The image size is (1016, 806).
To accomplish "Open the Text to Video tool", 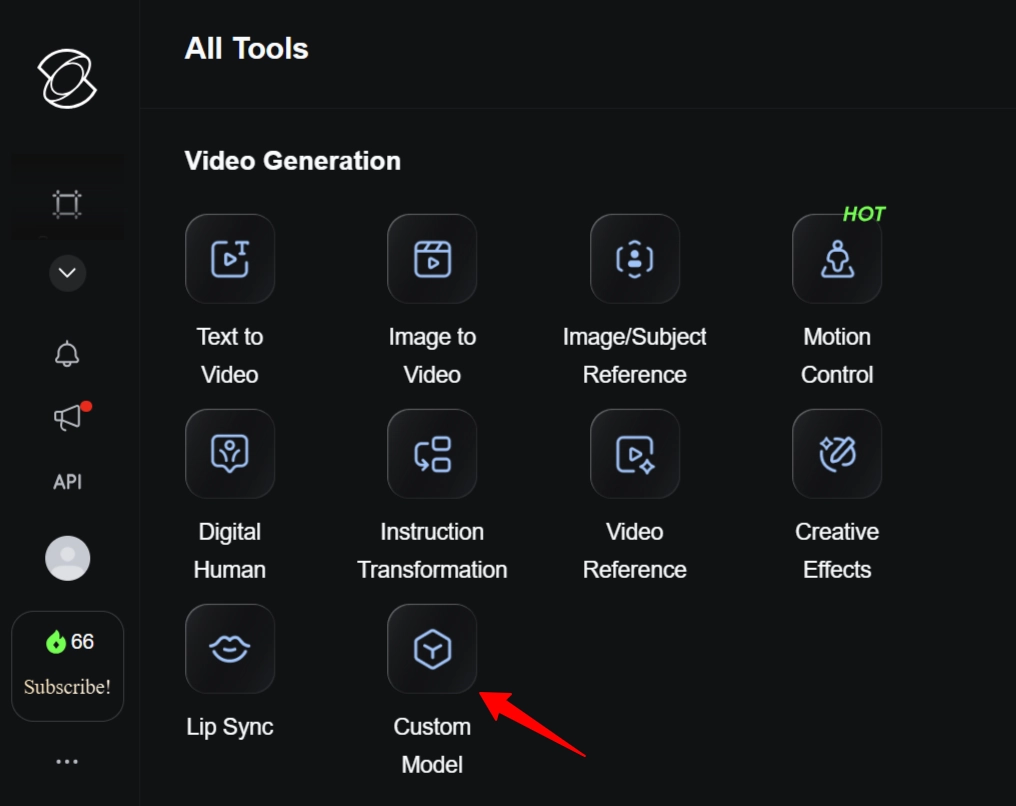I will (230, 259).
